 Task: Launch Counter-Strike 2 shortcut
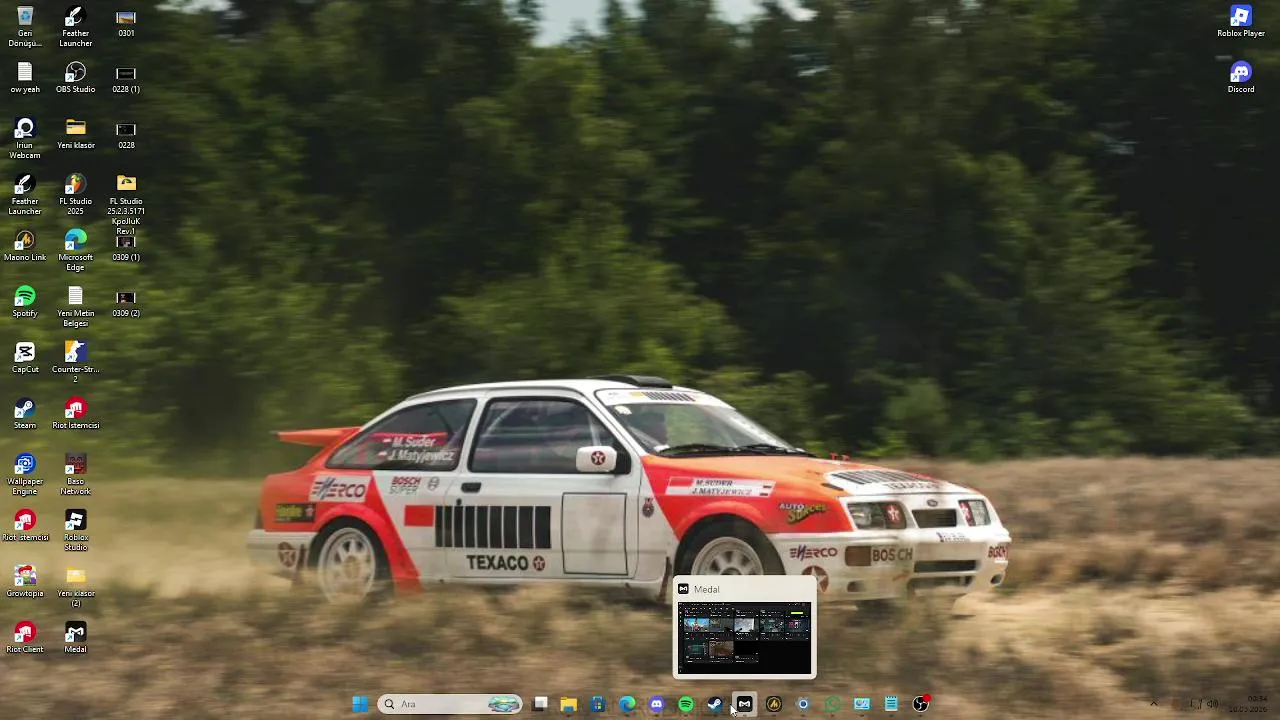pyautogui.click(x=75, y=362)
